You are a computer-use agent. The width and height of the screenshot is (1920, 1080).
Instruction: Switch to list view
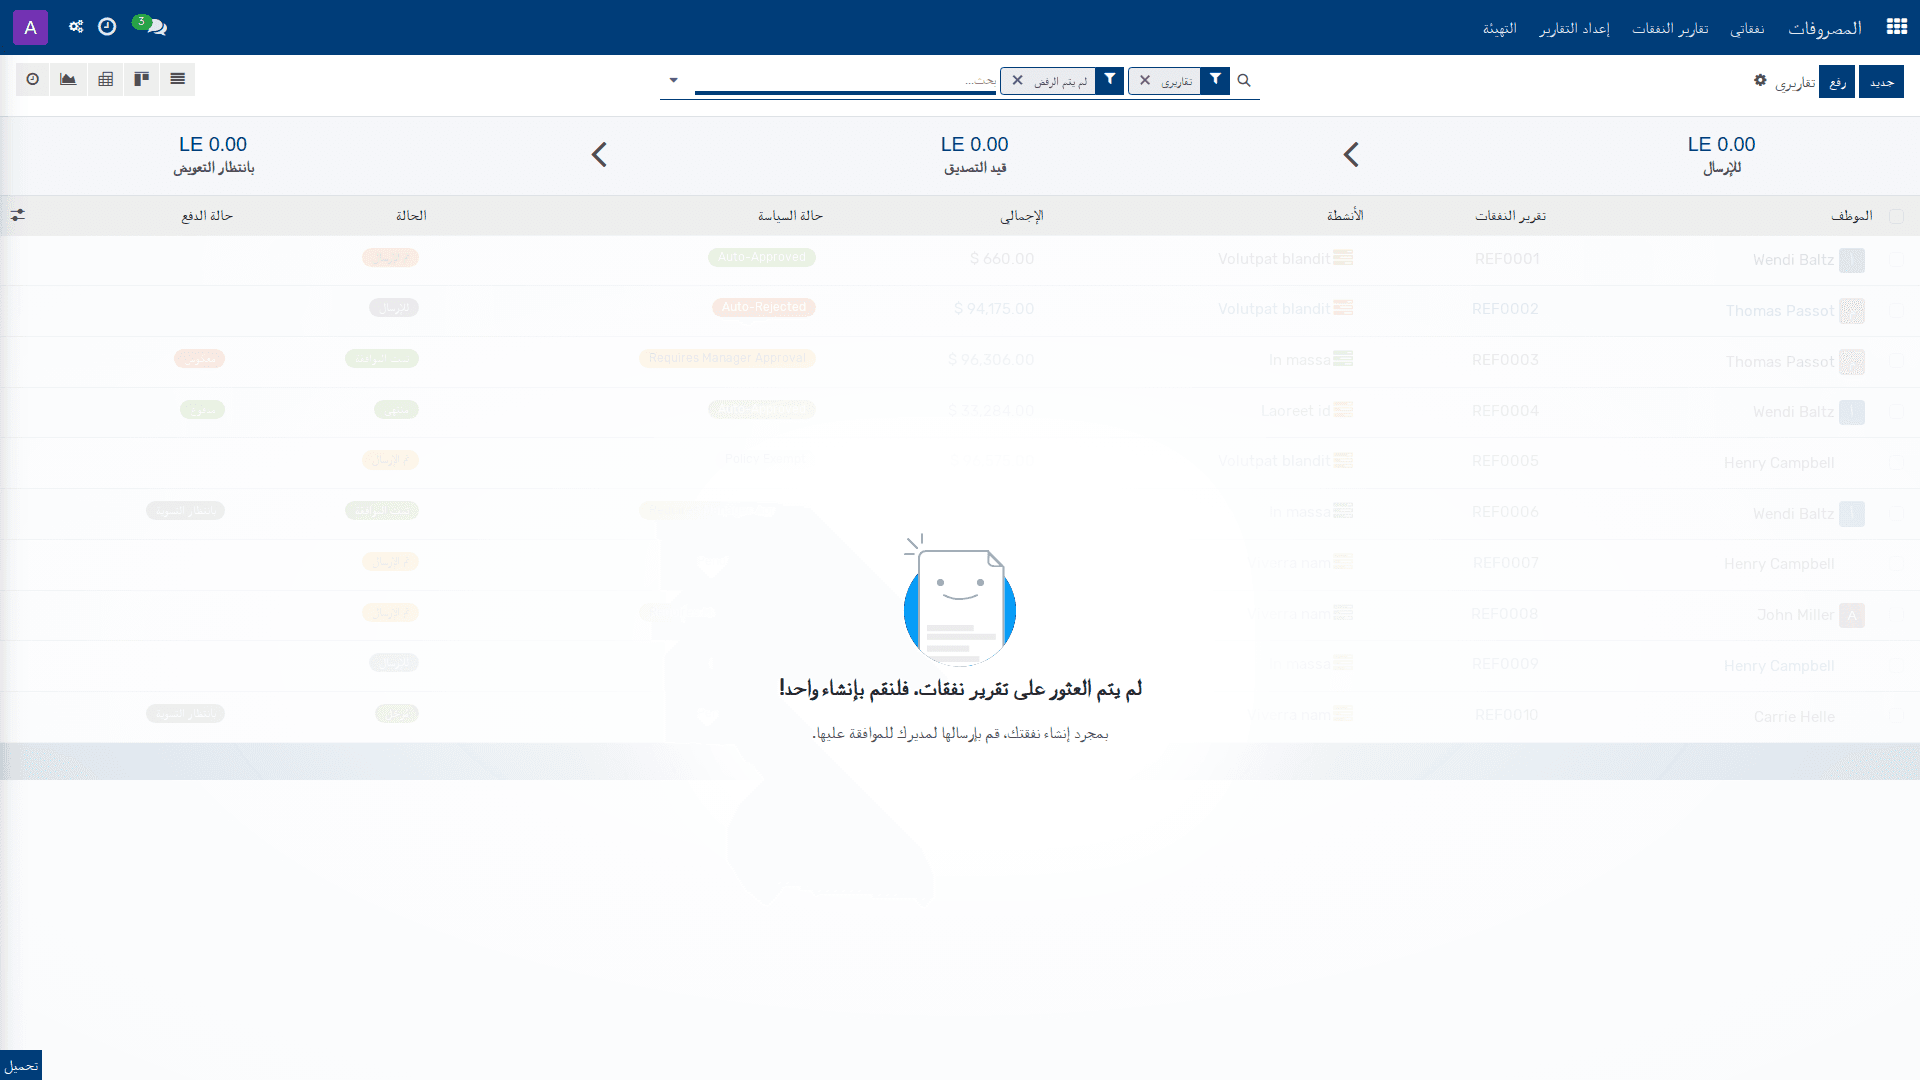tap(178, 79)
